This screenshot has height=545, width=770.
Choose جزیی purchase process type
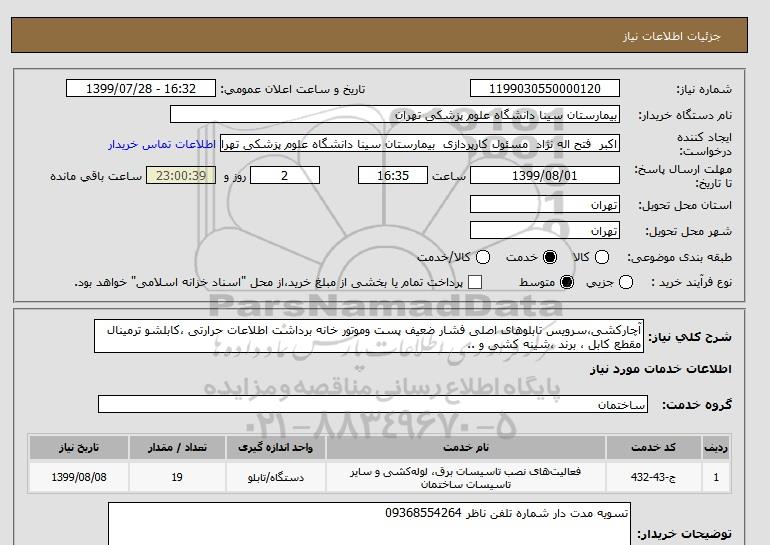coord(626,282)
